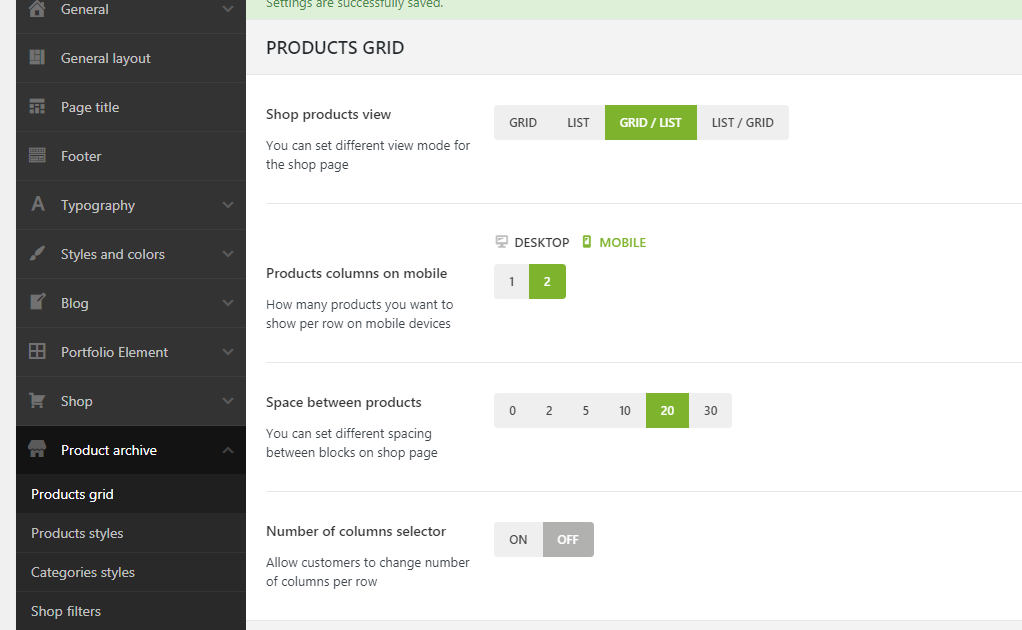The height and width of the screenshot is (630, 1022).
Task: Set columns selector to OFF
Action: [568, 540]
